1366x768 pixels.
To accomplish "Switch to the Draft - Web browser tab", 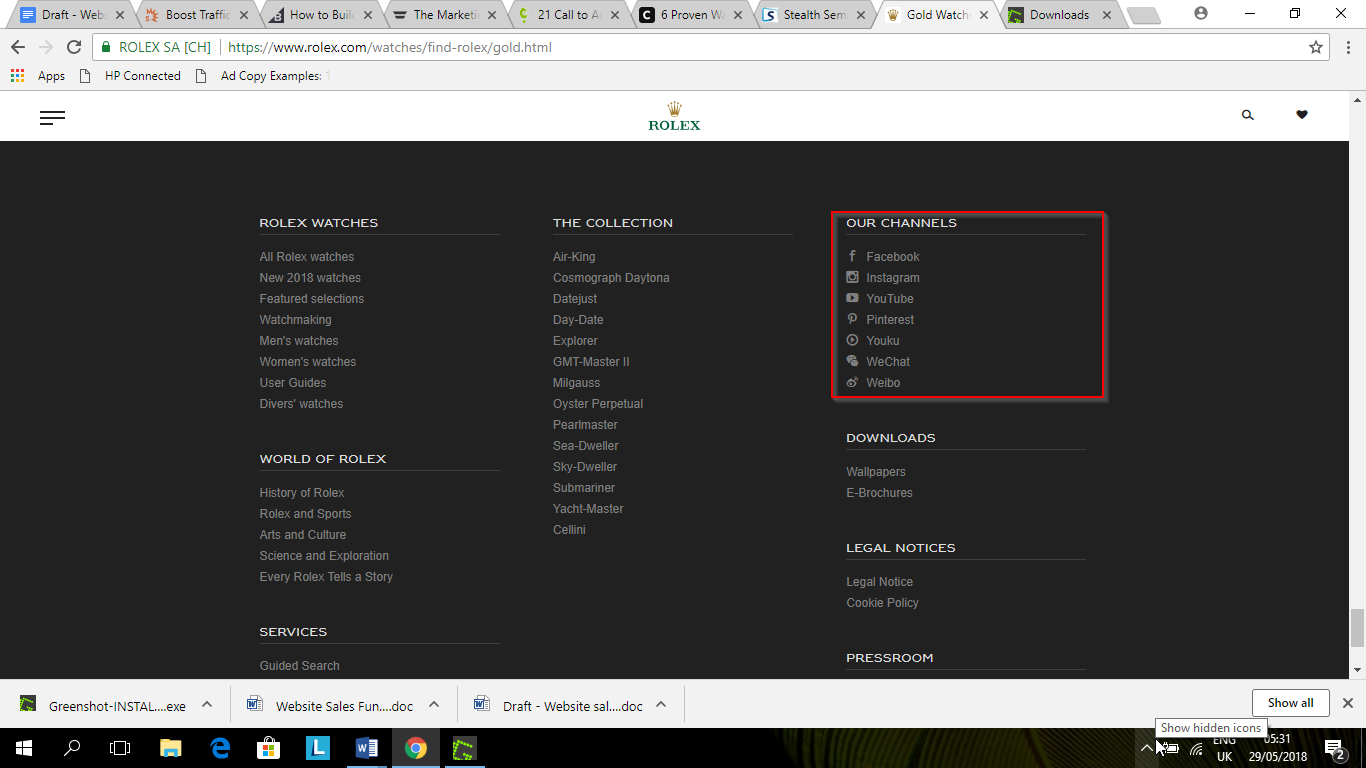I will click(x=72, y=15).
